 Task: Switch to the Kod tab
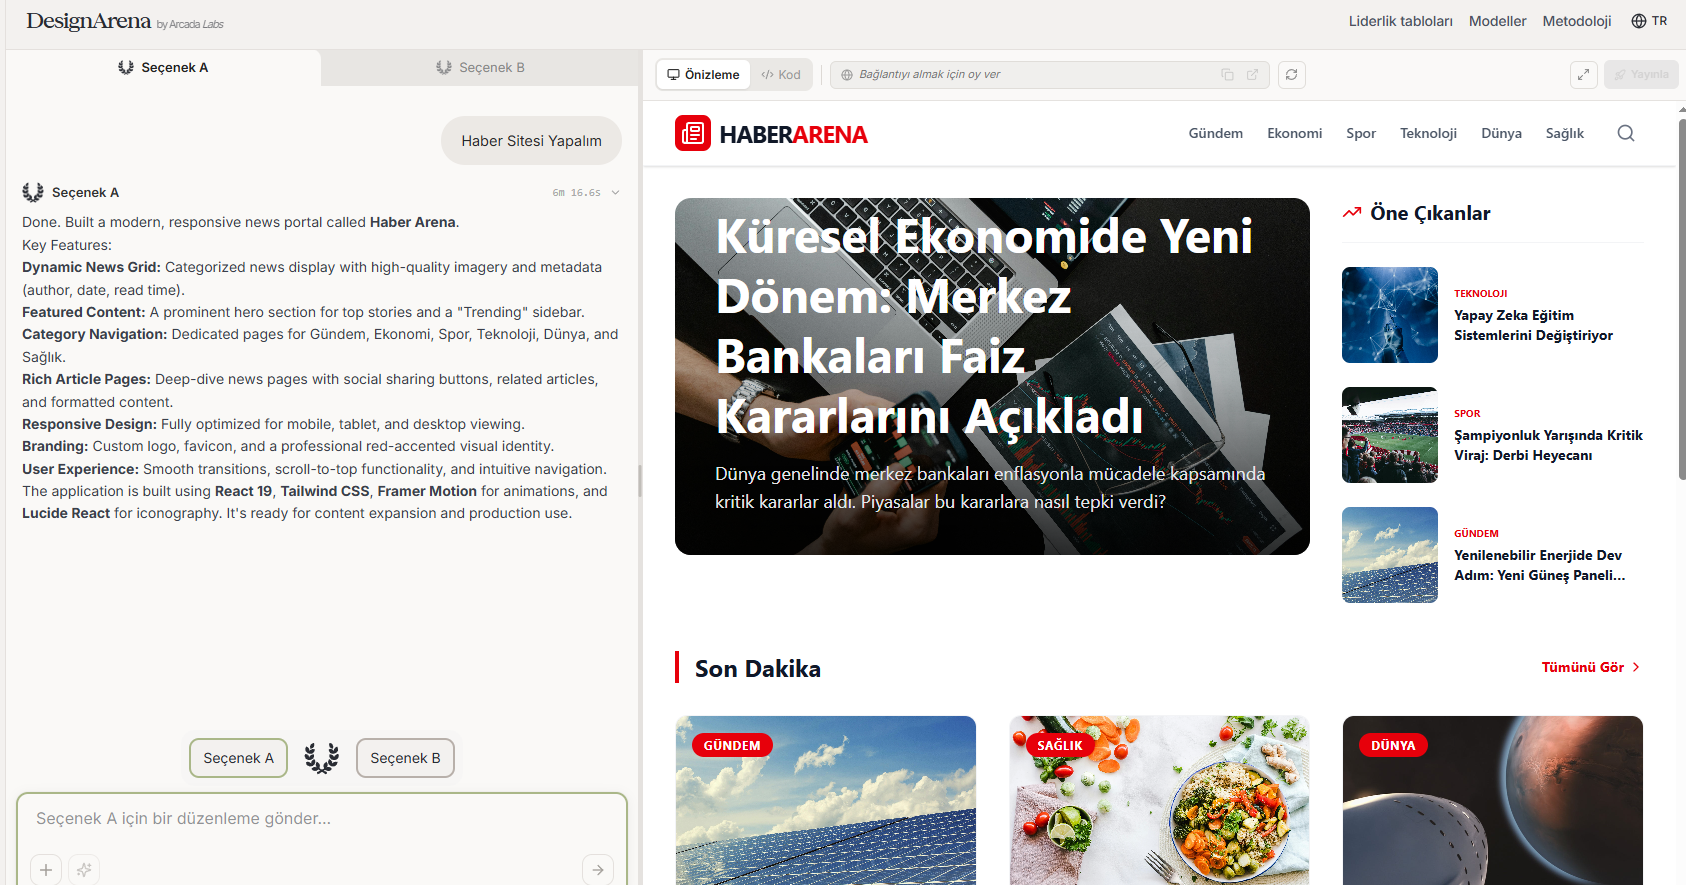(780, 74)
